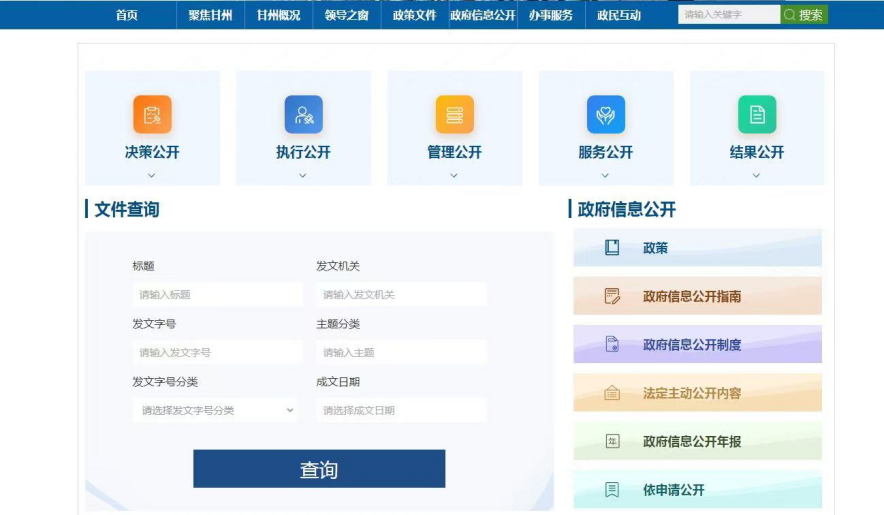Image resolution: width=884 pixels, height=515 pixels.
Task: Focus the 请输入关键字 search field
Action: (x=729, y=15)
